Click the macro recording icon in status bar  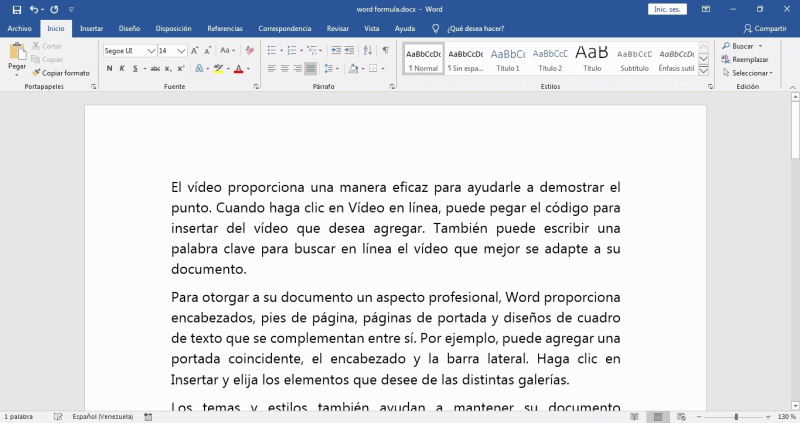click(x=148, y=417)
